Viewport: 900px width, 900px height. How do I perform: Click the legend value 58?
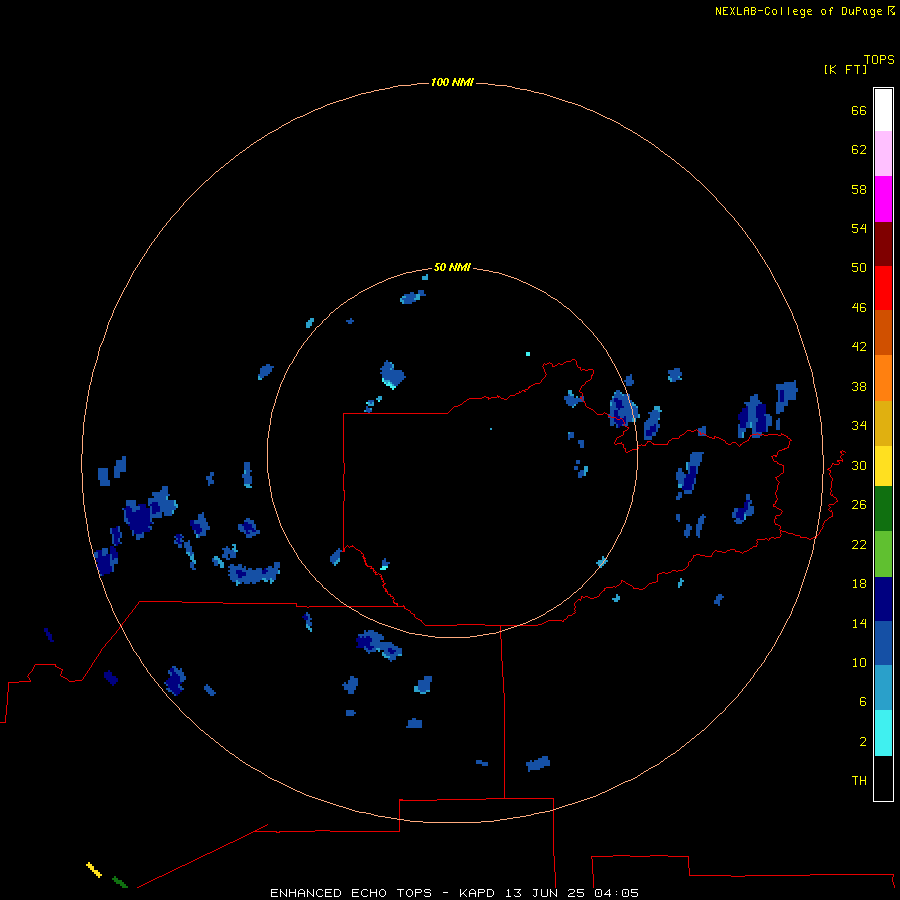(x=859, y=189)
